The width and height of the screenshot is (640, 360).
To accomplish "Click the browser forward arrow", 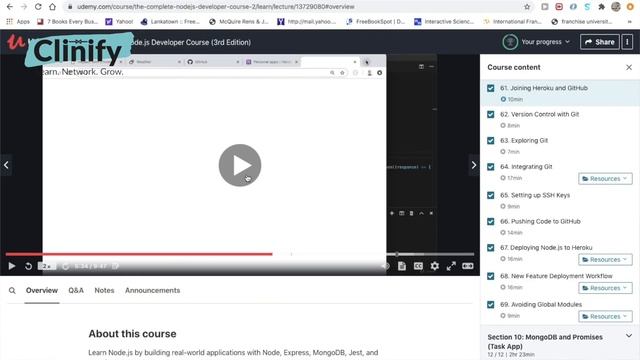I will [x=24, y=7].
